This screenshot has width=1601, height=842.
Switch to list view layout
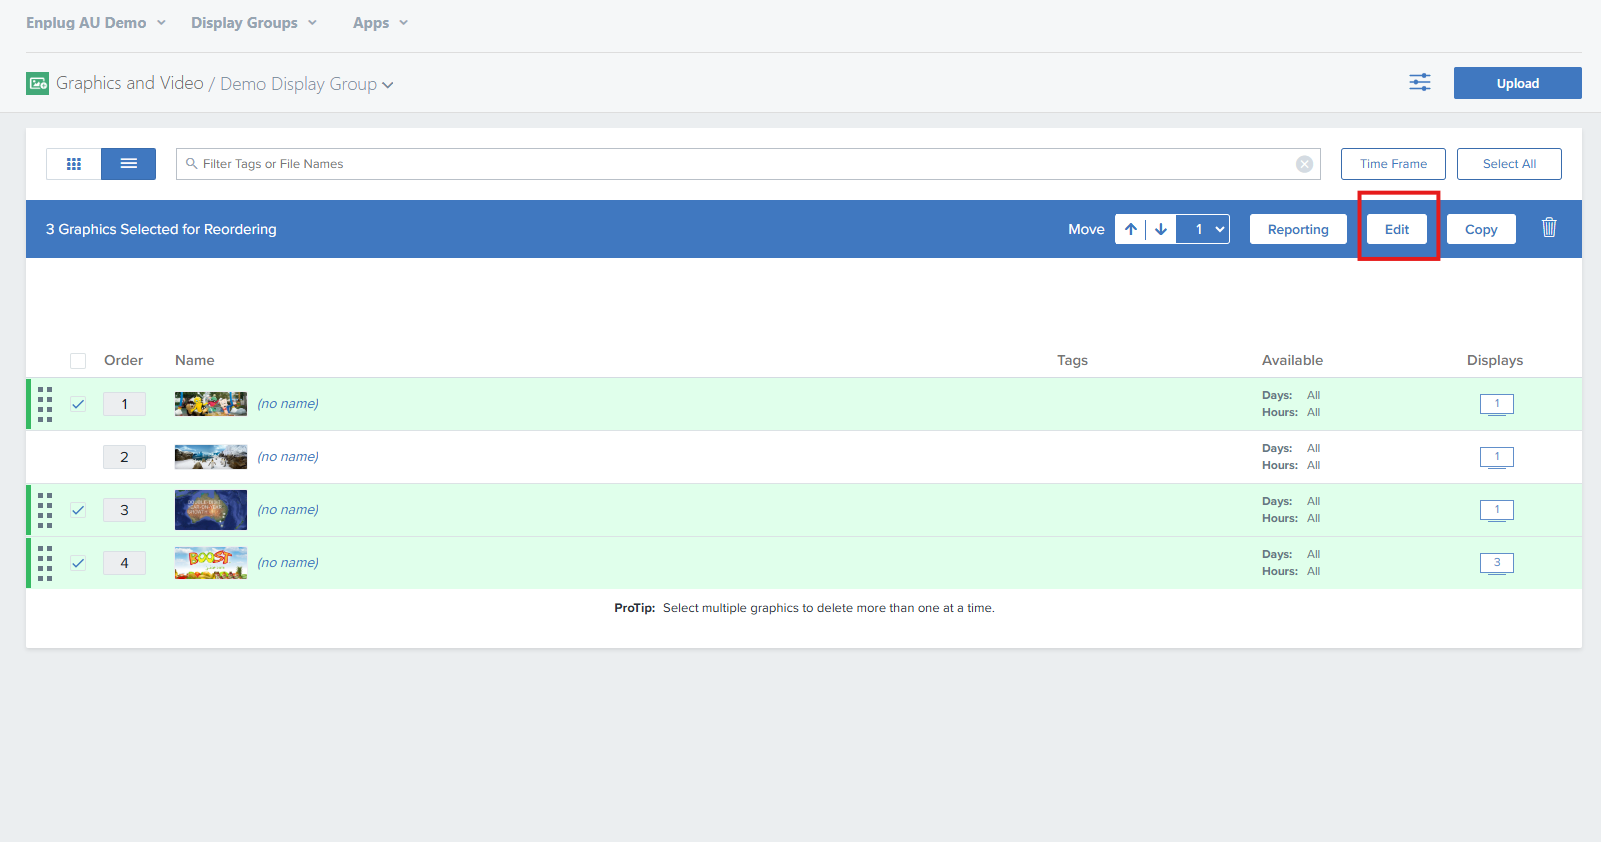129,164
